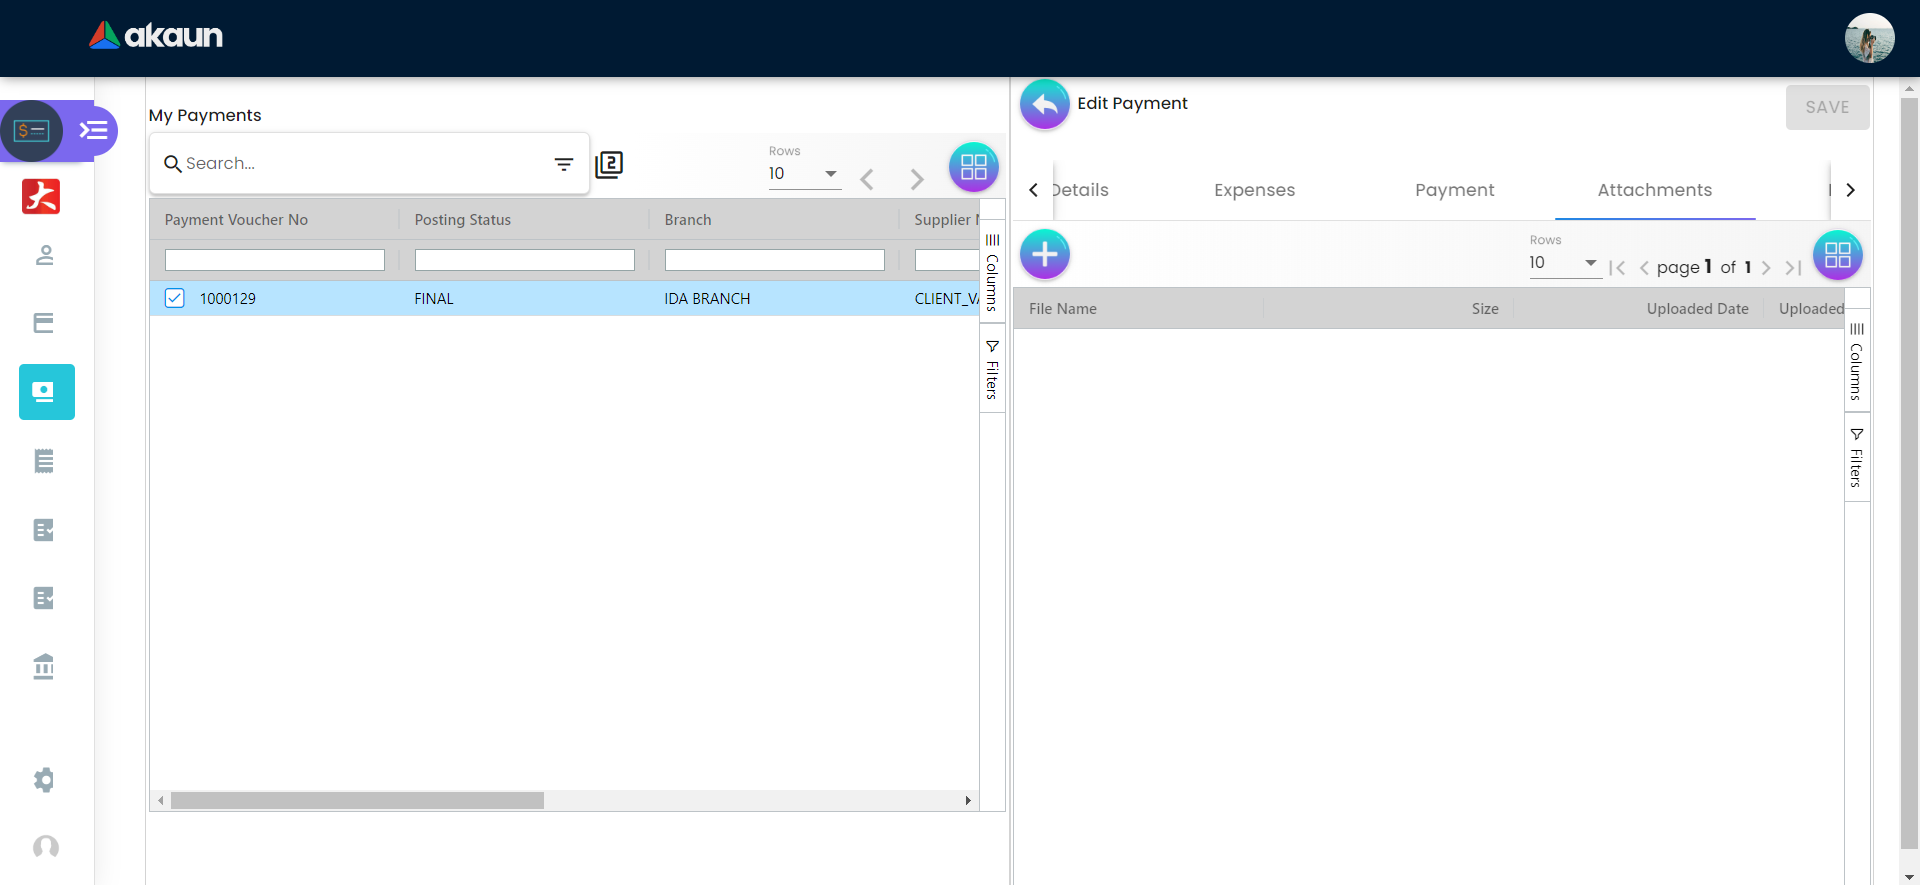
Task: Go to last page of attachments
Action: click(x=1793, y=268)
